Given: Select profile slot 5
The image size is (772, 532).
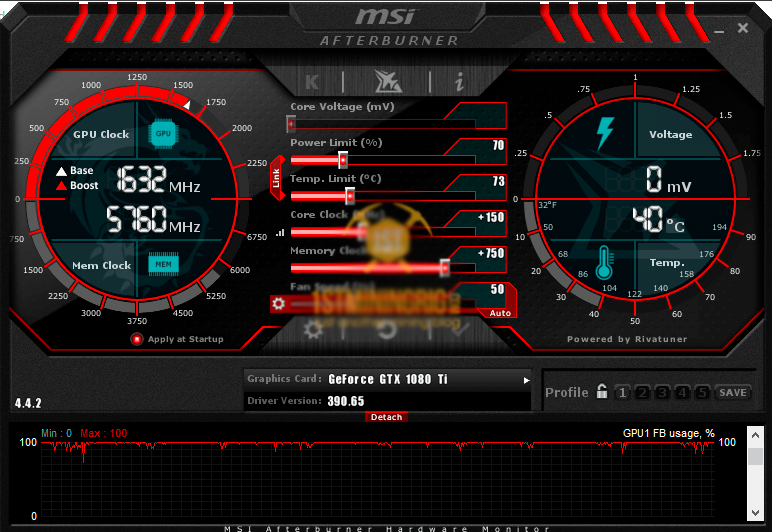Looking at the screenshot, I should (703, 392).
